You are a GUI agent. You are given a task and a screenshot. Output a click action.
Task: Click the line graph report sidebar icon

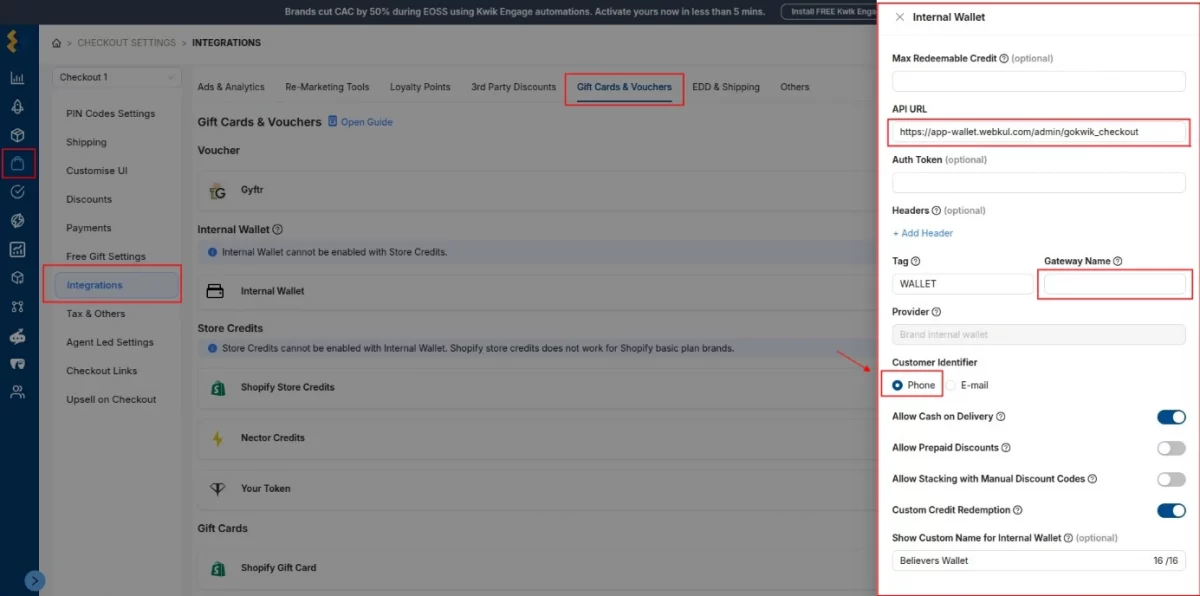coord(17,249)
